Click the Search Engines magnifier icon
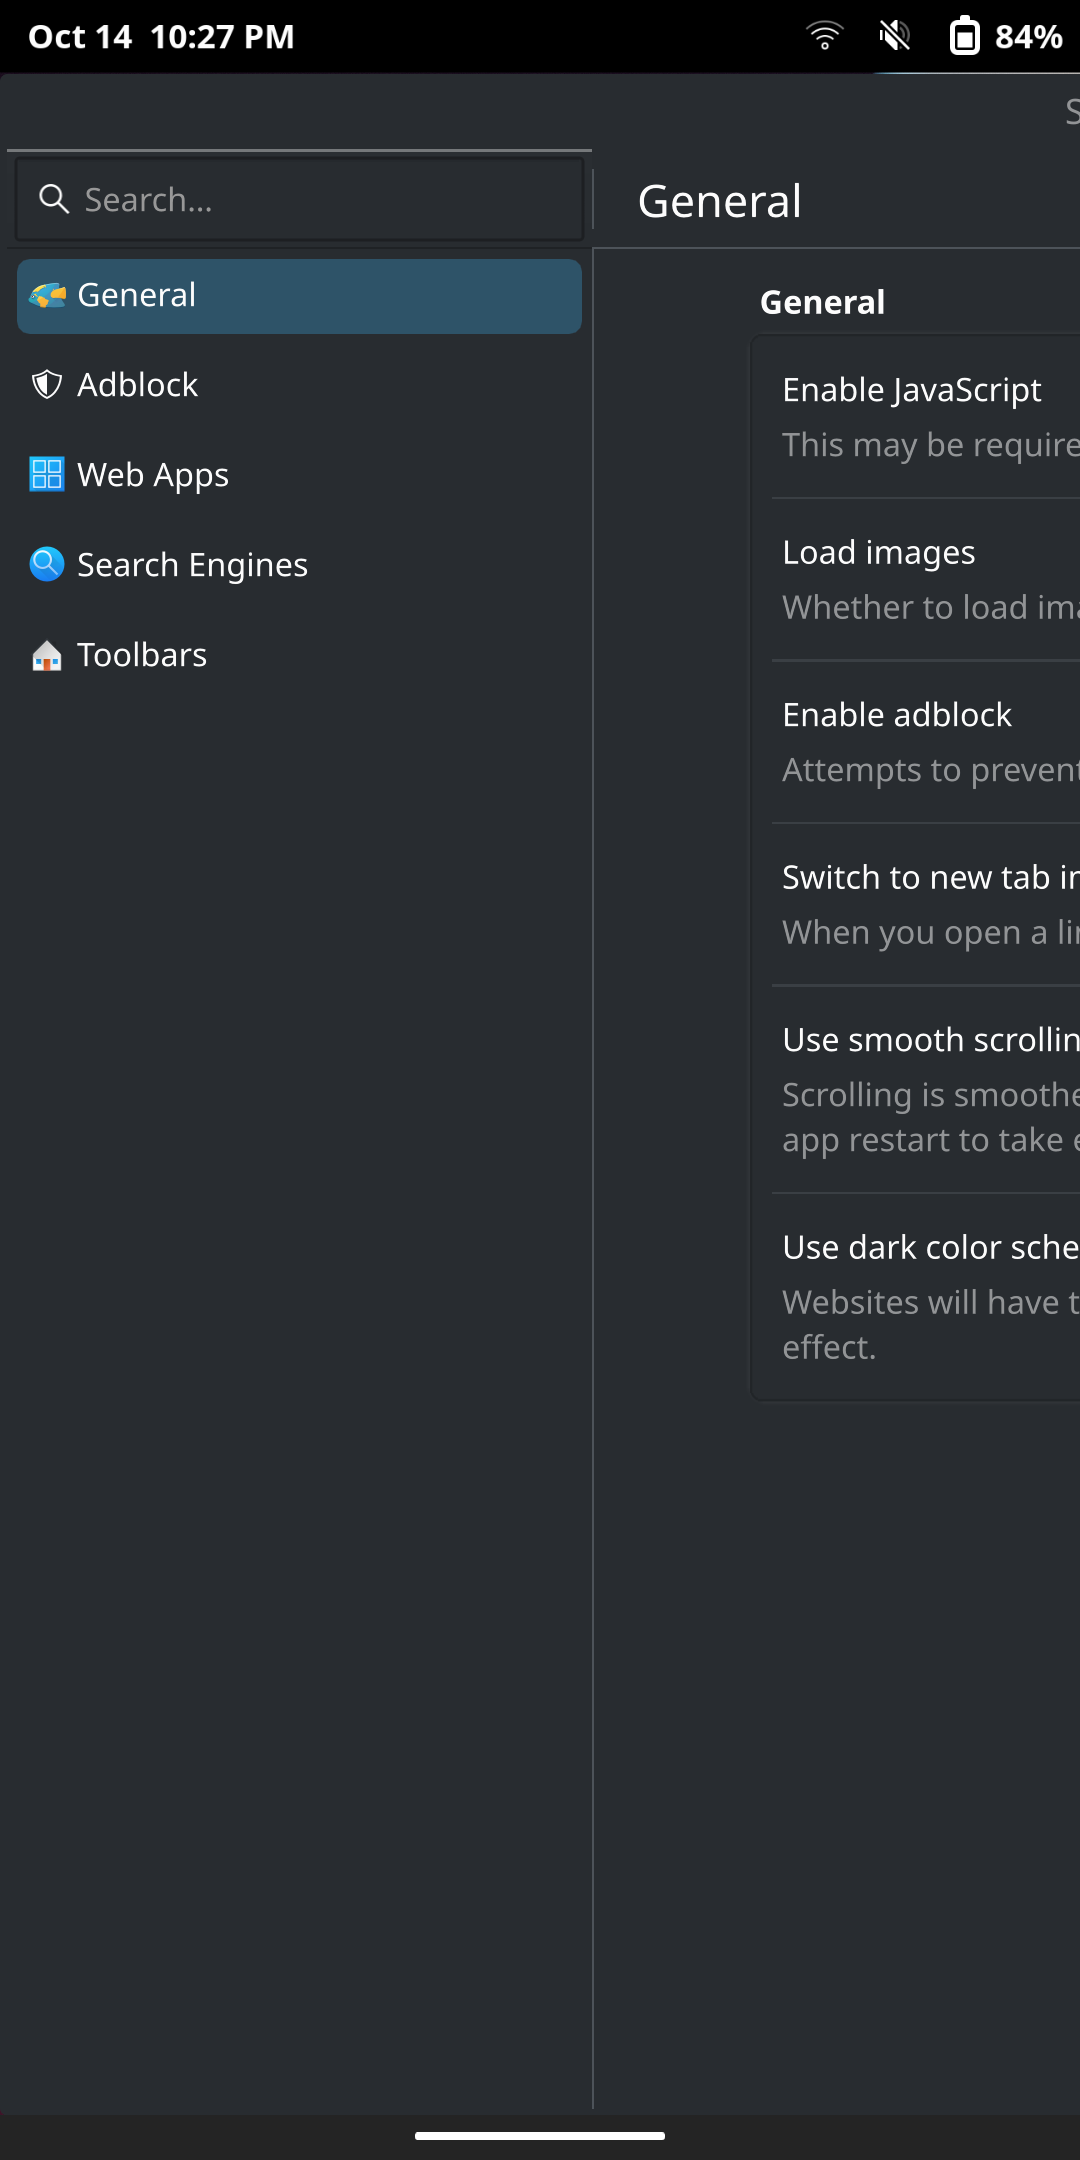The image size is (1080, 2160). pos(47,564)
